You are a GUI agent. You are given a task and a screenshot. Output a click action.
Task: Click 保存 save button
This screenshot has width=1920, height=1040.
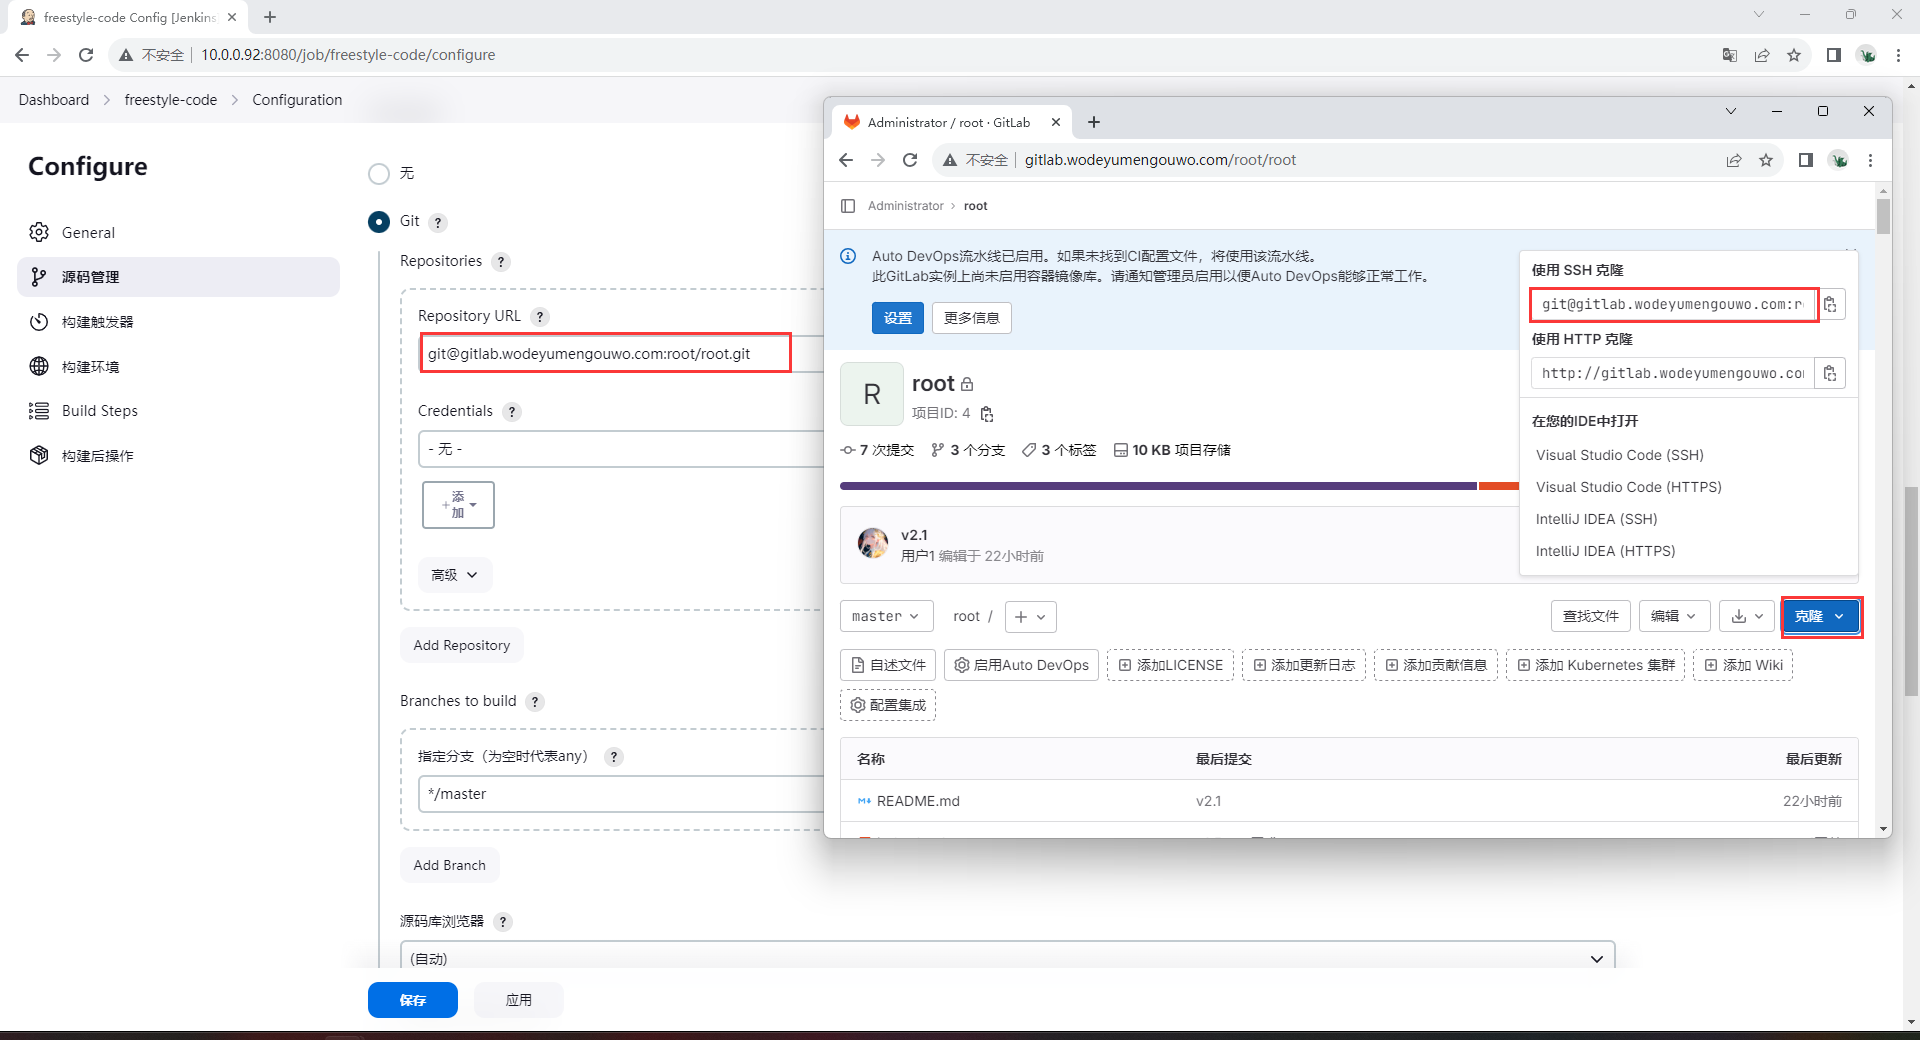413,1000
